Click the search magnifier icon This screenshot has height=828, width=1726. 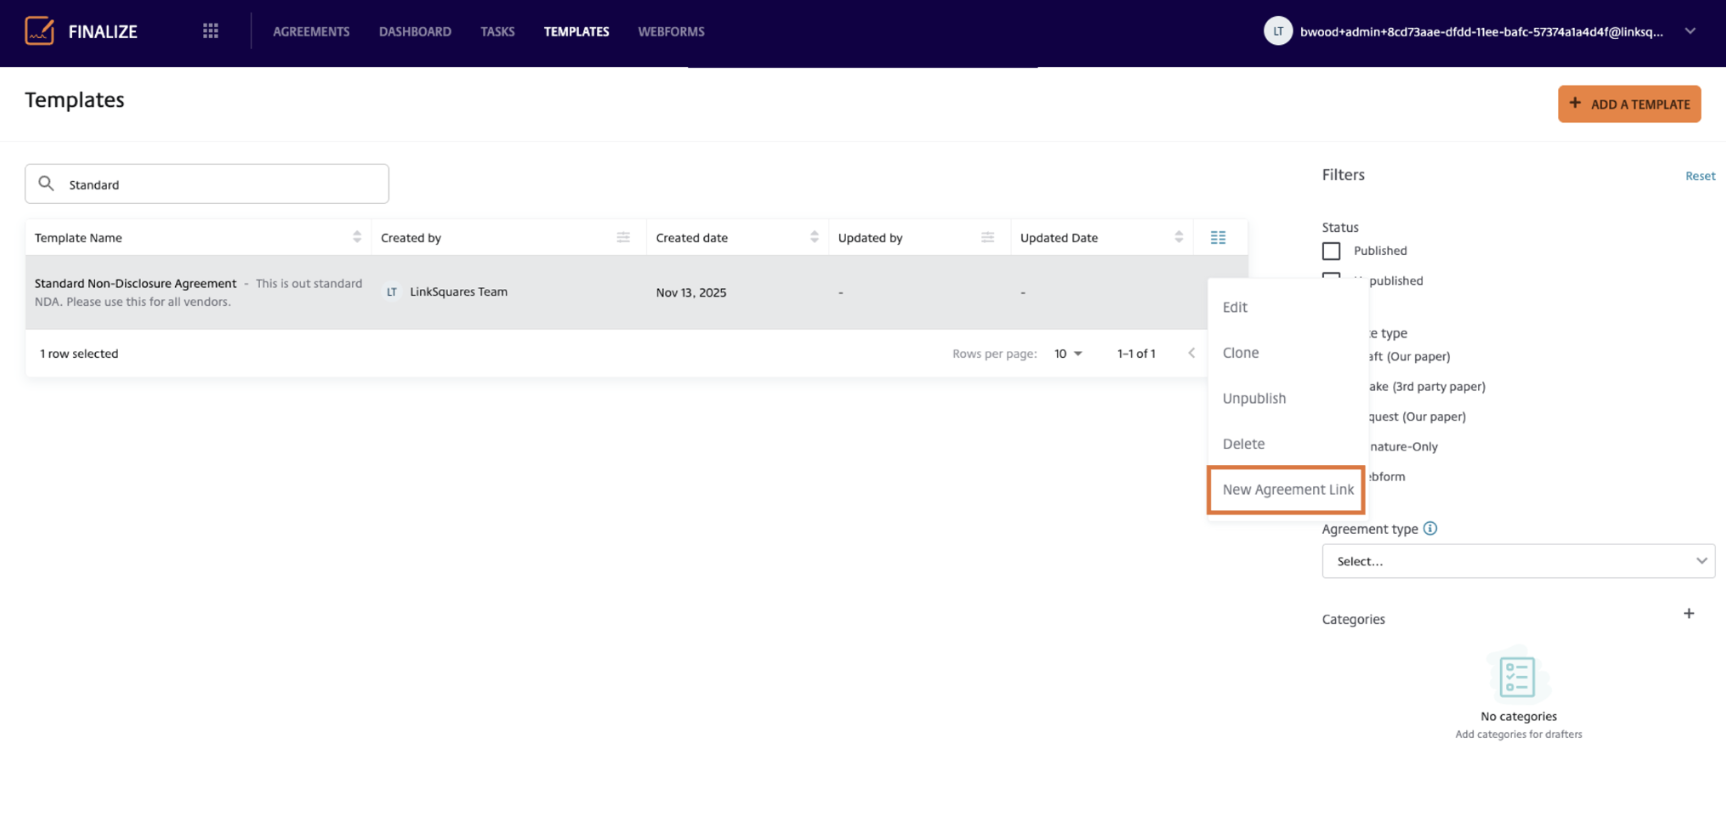click(46, 184)
